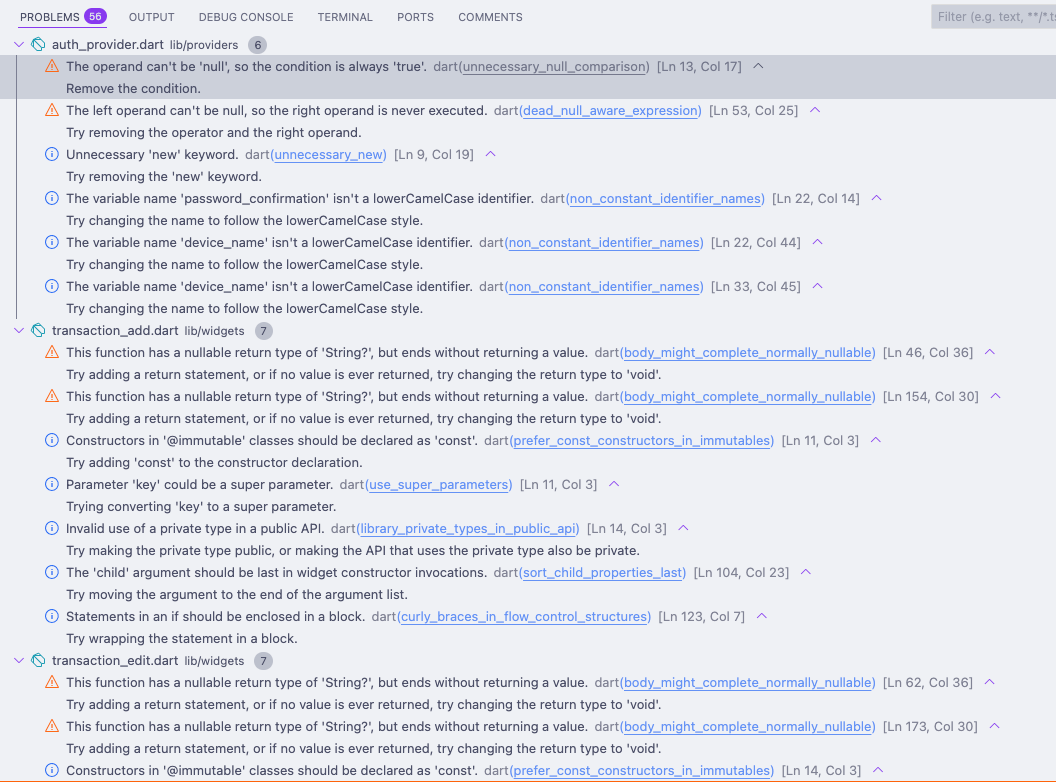Click into the problems Filter text field
This screenshot has width=1056, height=782.
tap(993, 17)
